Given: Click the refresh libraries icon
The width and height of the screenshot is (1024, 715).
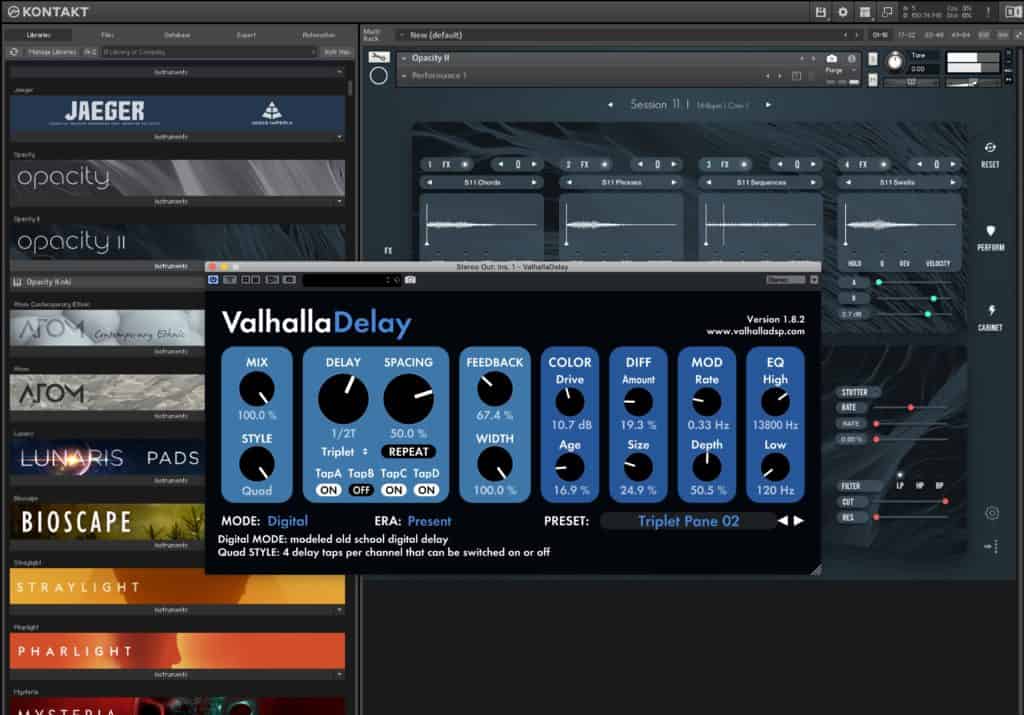Looking at the screenshot, I should point(14,52).
